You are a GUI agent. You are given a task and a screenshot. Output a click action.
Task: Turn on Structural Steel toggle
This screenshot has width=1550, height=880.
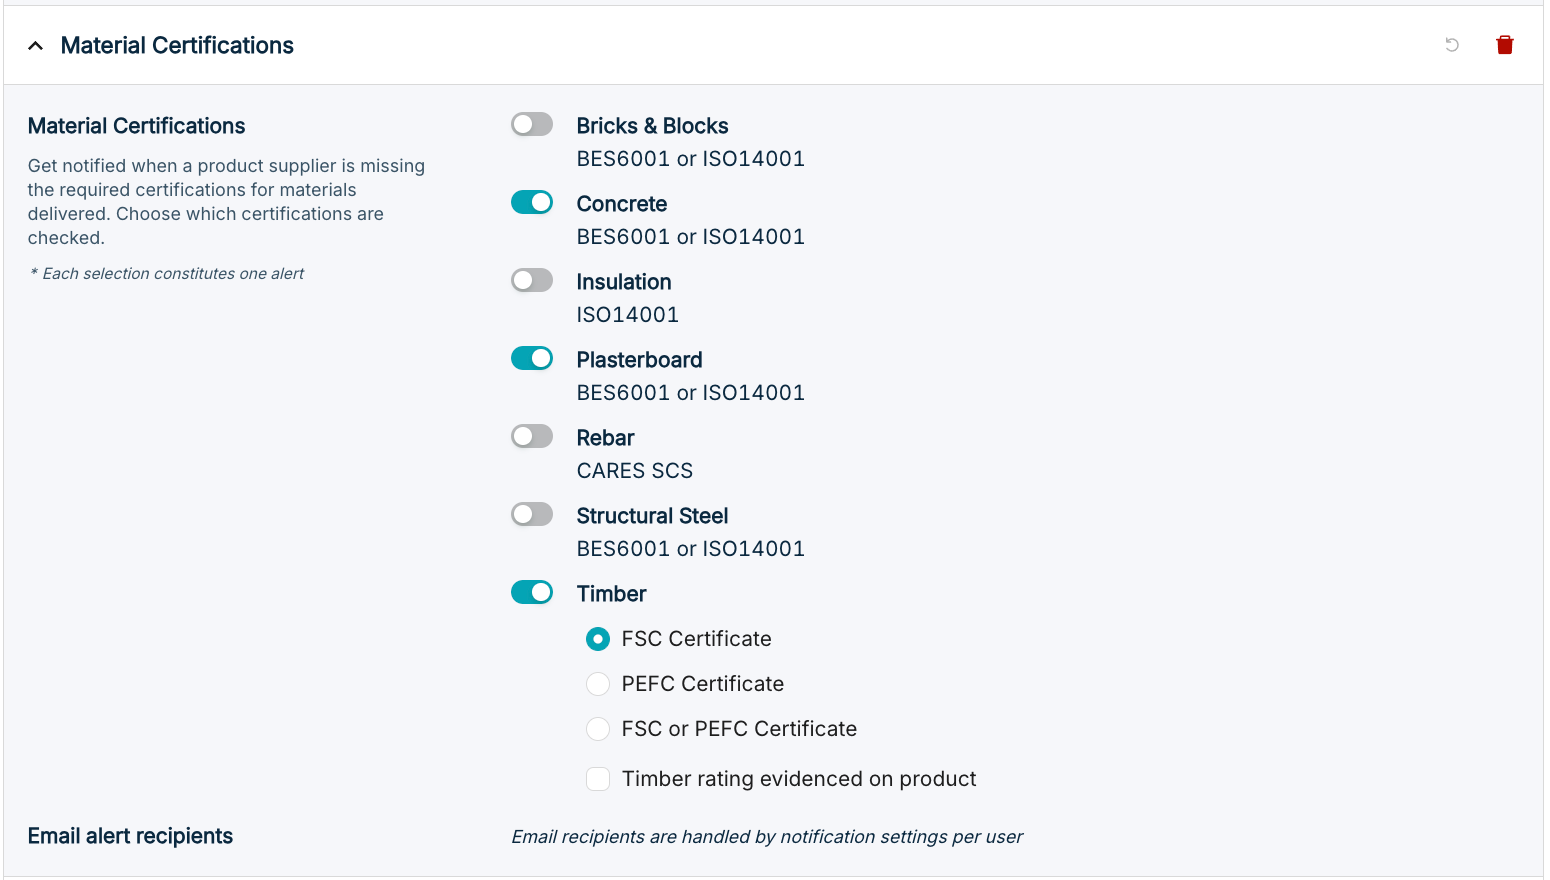pyautogui.click(x=532, y=514)
